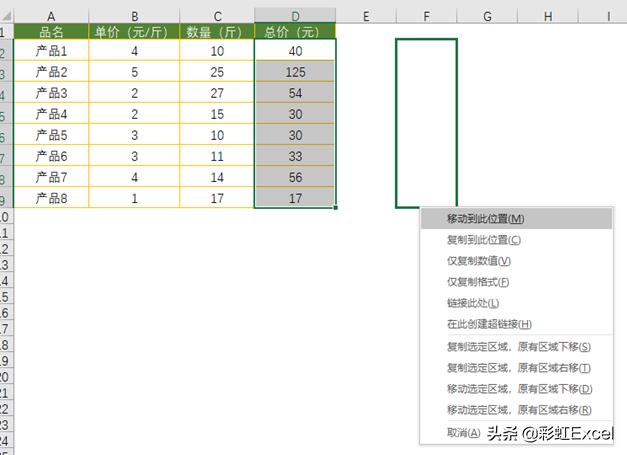Click the select-all corner triangle

click(x=7, y=16)
